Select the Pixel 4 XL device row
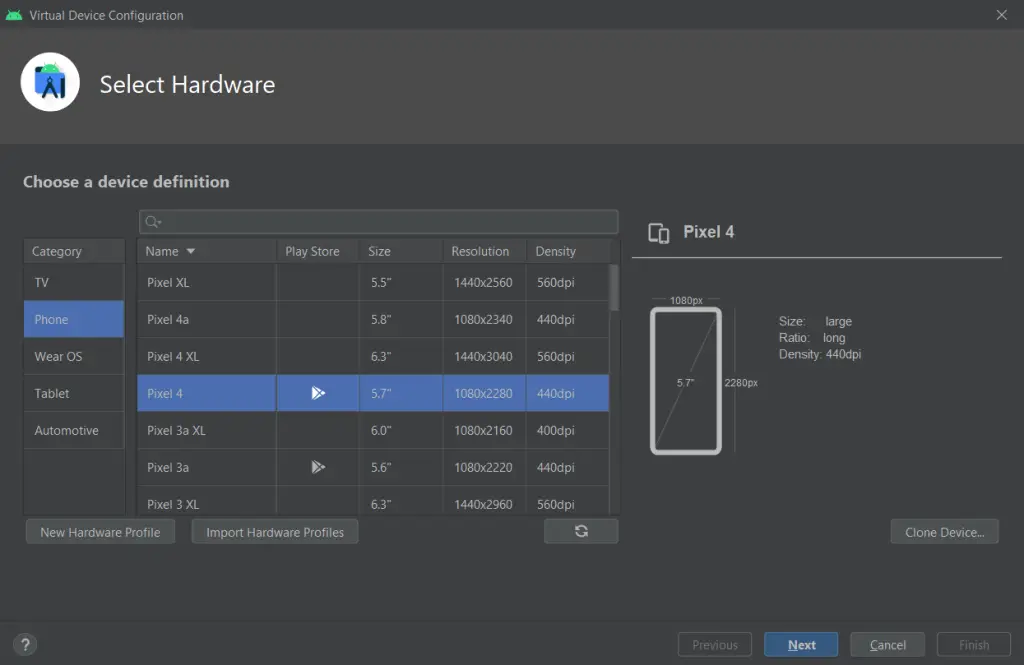The width and height of the screenshot is (1024, 665). coord(373,356)
